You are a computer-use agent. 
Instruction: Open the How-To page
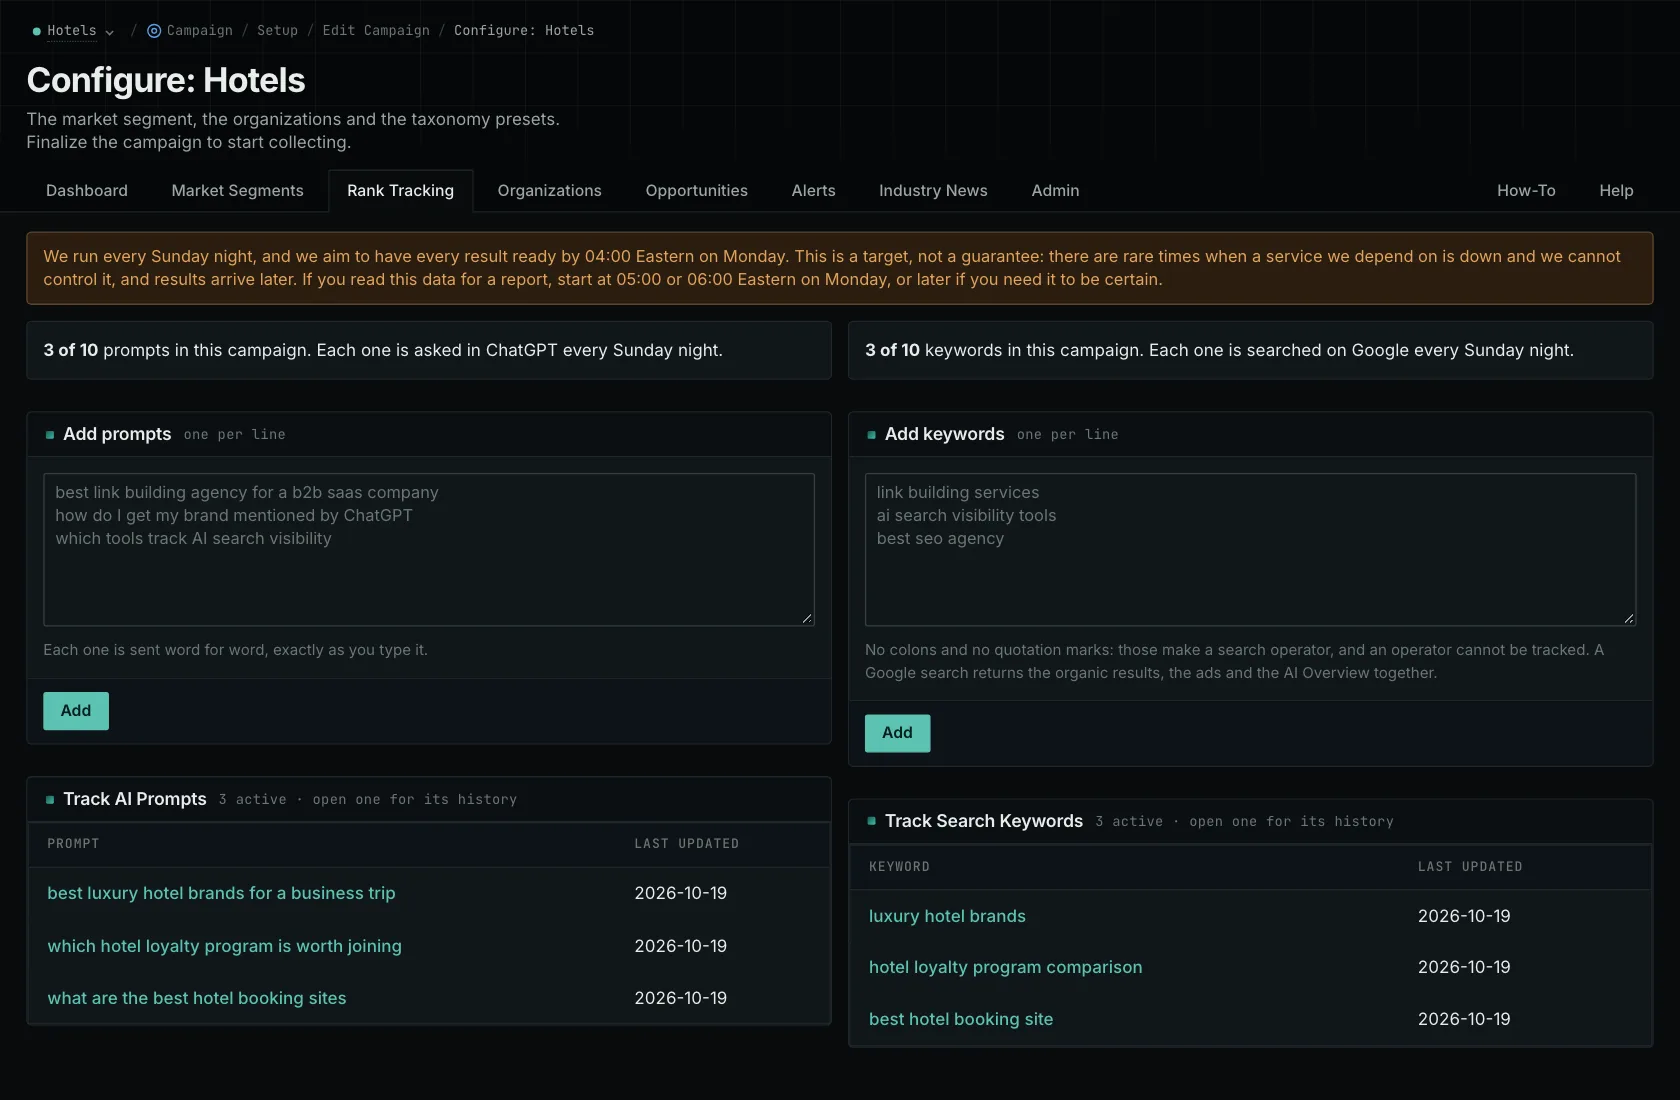(x=1526, y=191)
